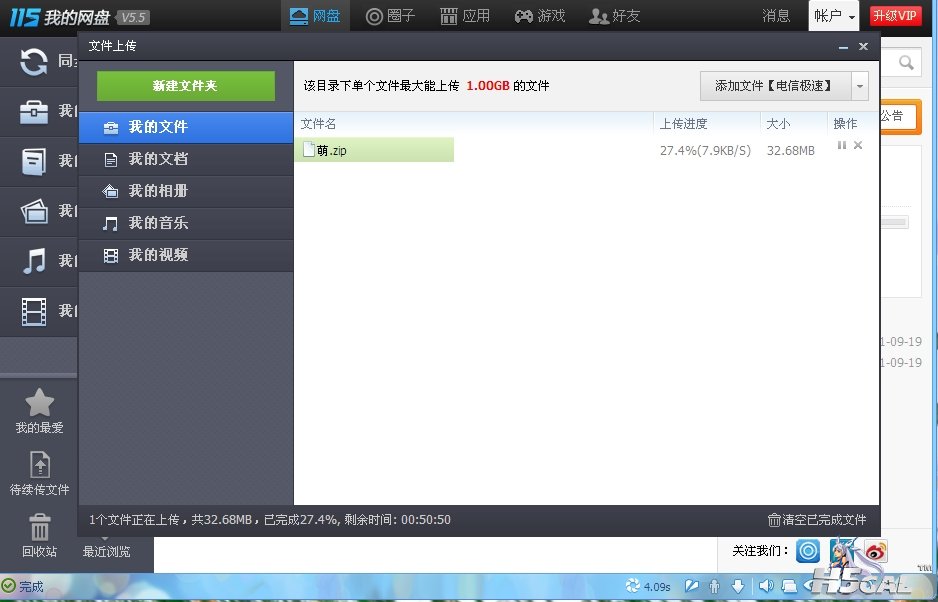Pause the 萌.zip upload
The height and width of the screenshot is (602, 938).
841,146
